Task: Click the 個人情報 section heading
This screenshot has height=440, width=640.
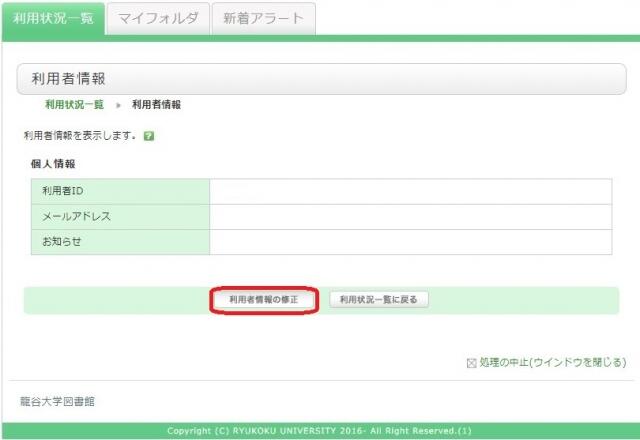Action: tap(54, 163)
